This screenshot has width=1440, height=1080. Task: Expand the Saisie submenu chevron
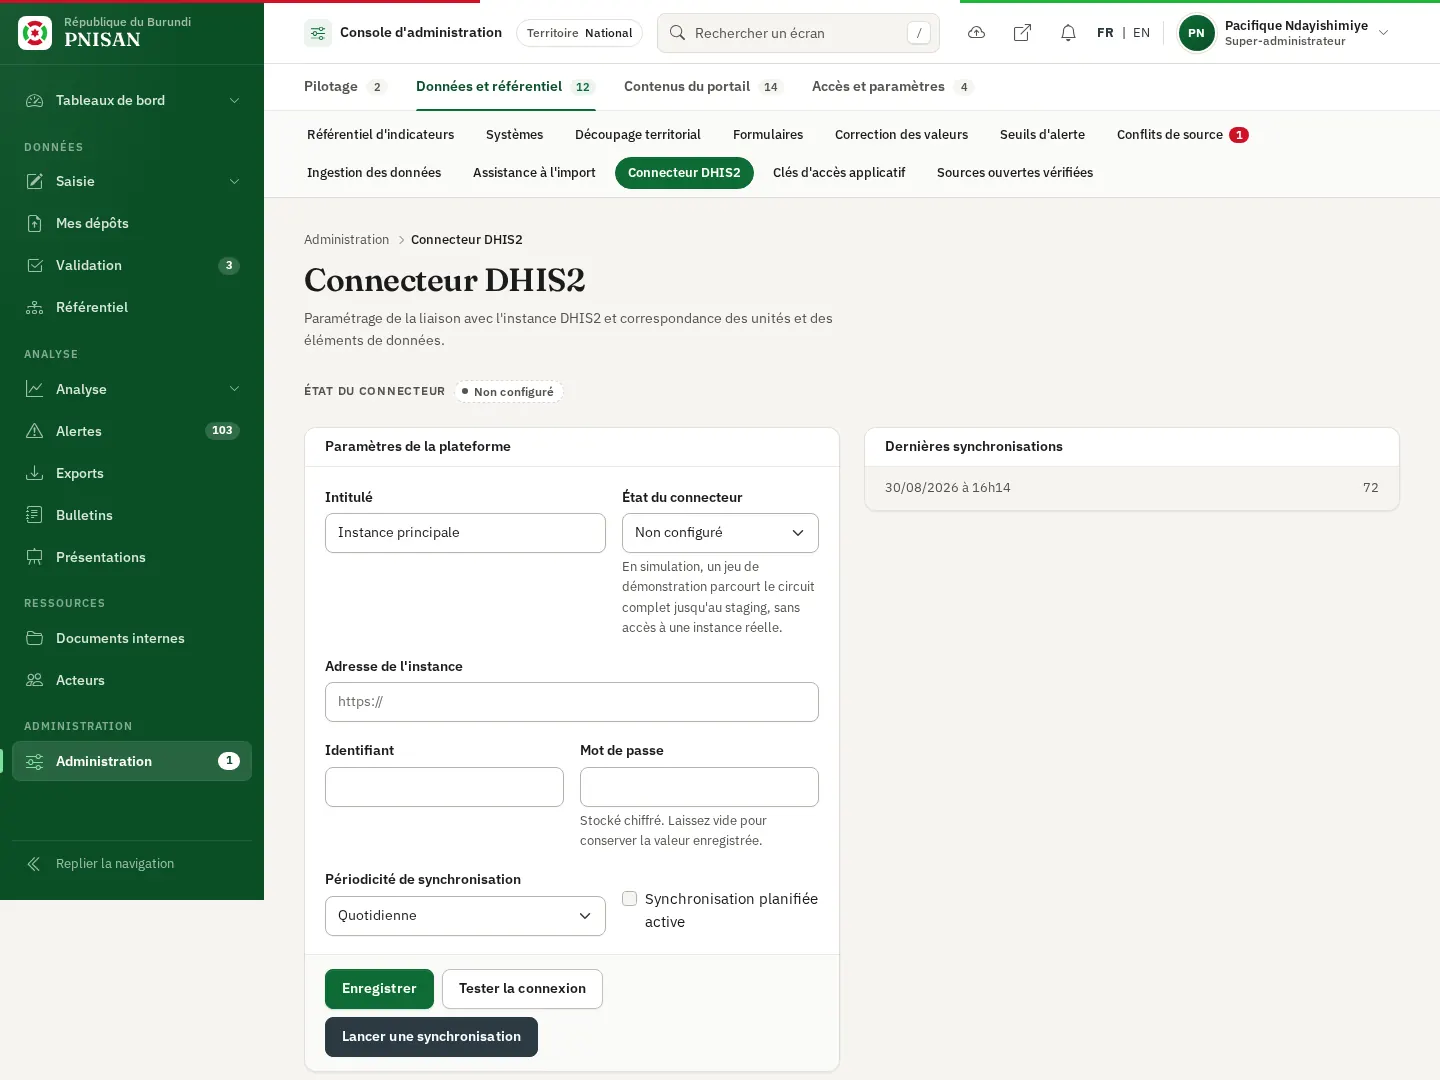click(x=234, y=181)
